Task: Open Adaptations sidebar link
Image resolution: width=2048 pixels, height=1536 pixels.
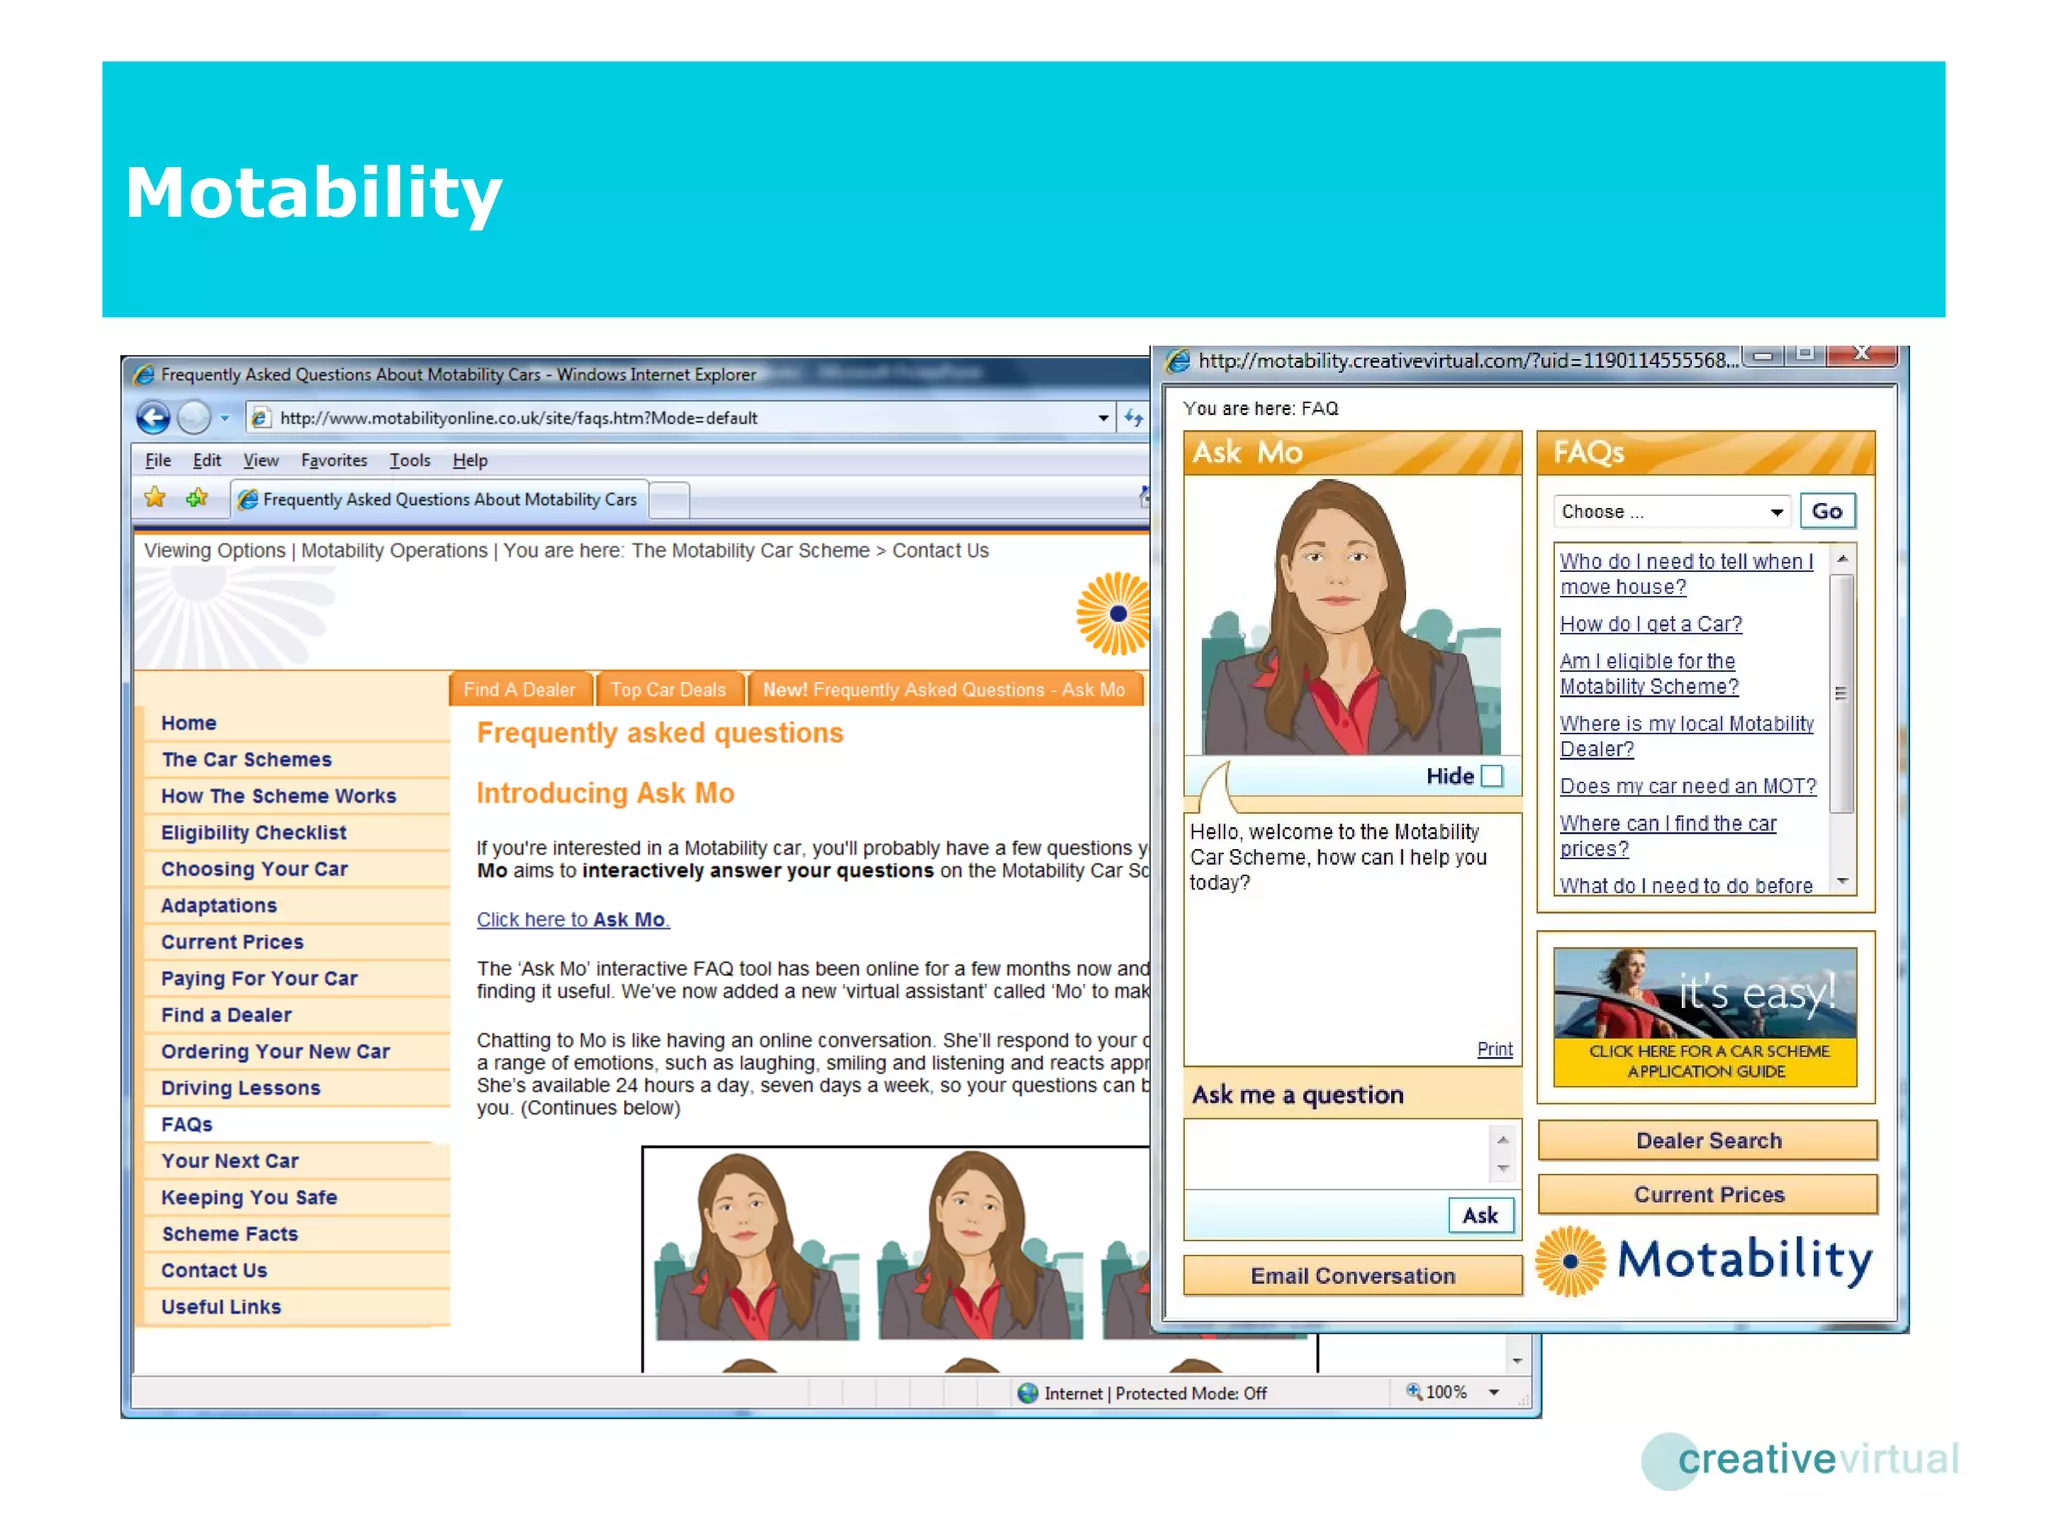Action: click(x=219, y=905)
